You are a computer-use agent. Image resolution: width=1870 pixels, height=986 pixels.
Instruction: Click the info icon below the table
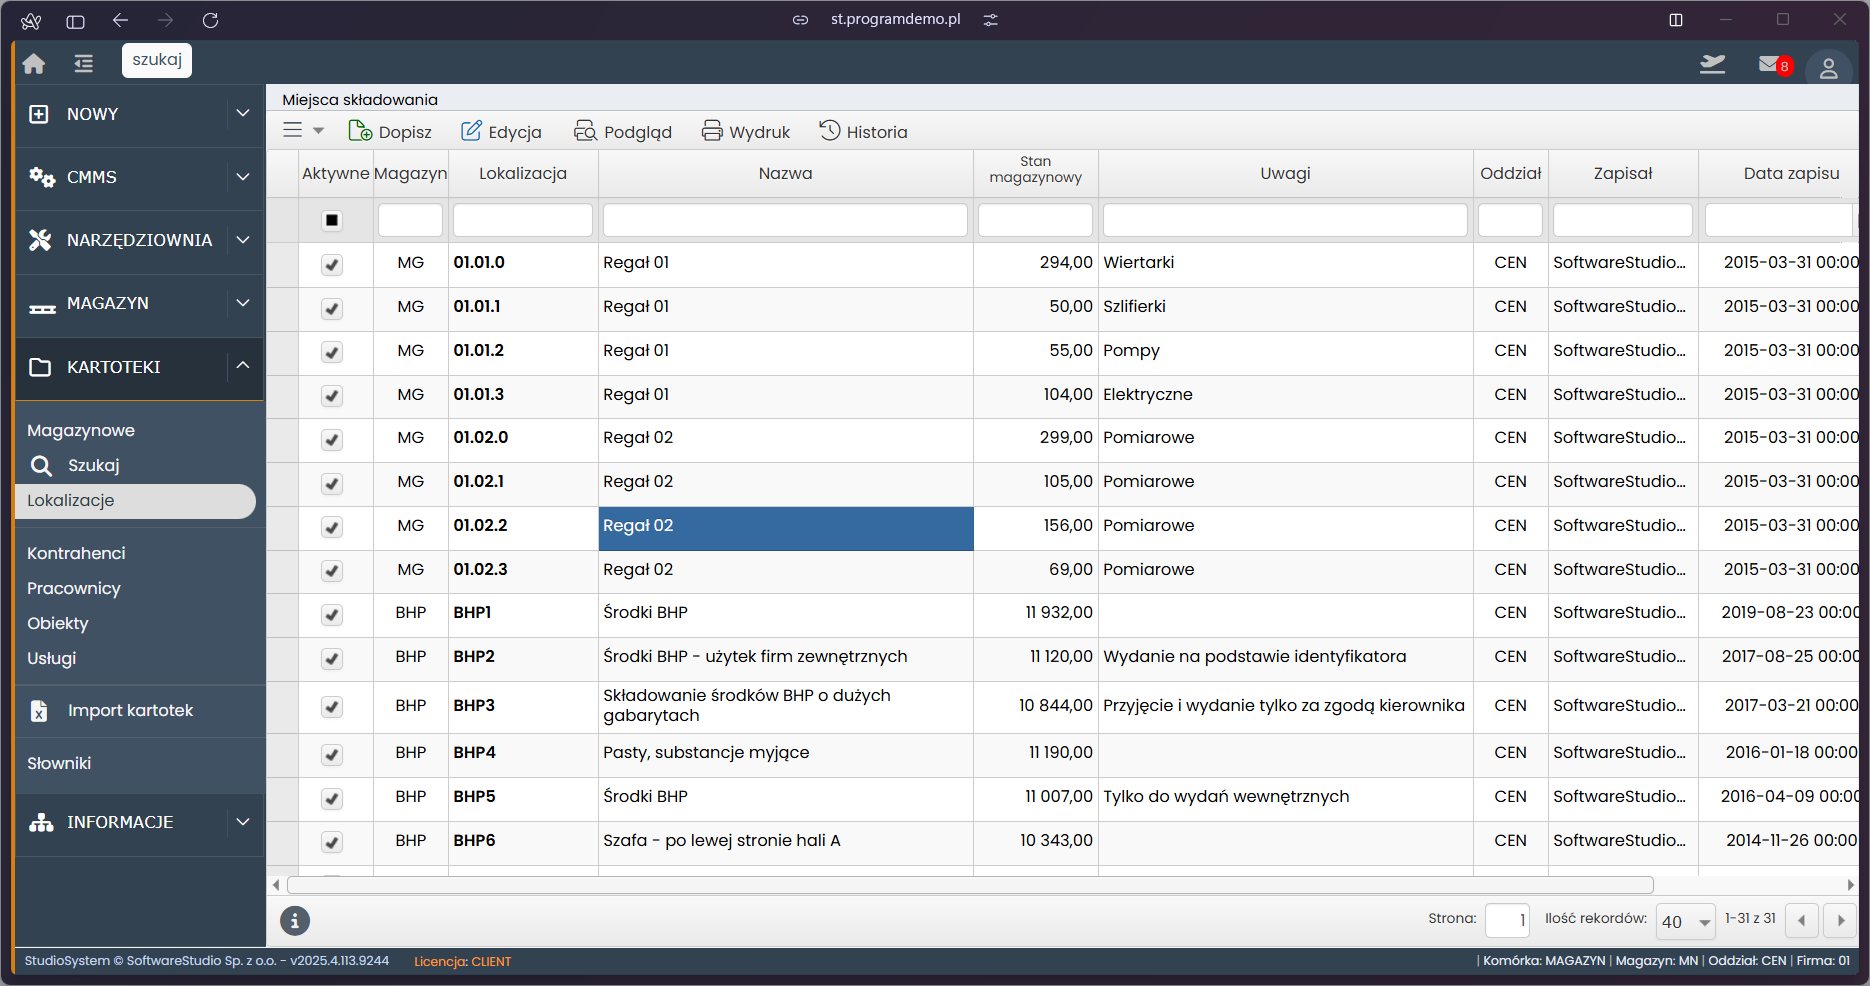coord(294,921)
